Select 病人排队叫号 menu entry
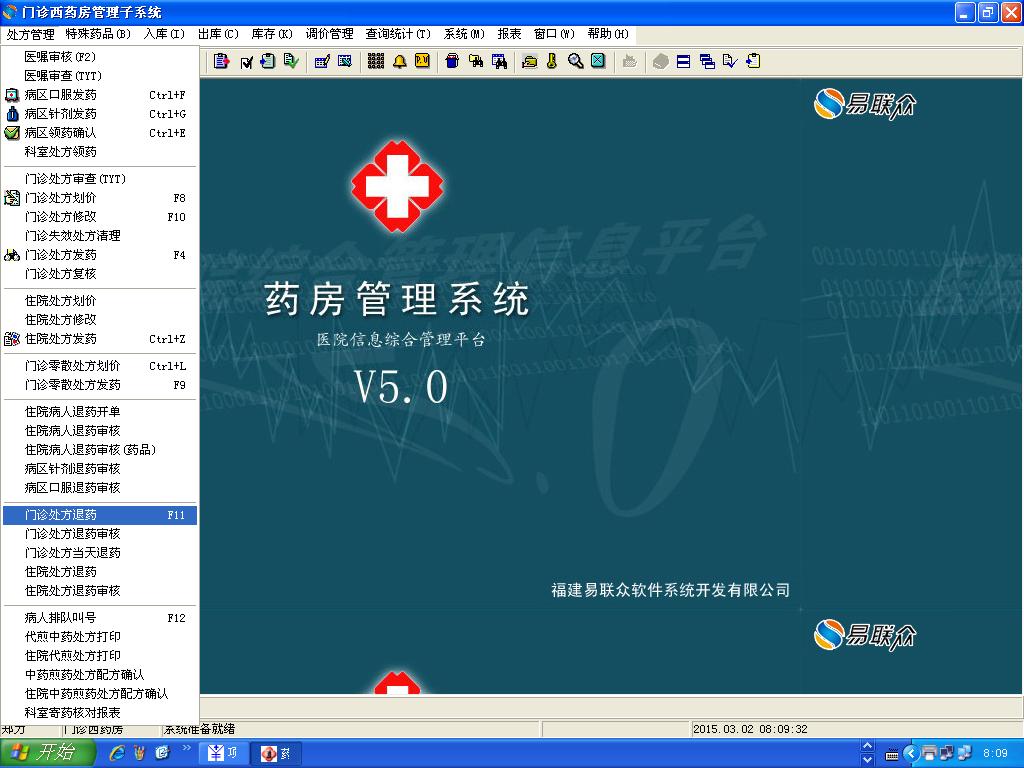 [x=100, y=617]
